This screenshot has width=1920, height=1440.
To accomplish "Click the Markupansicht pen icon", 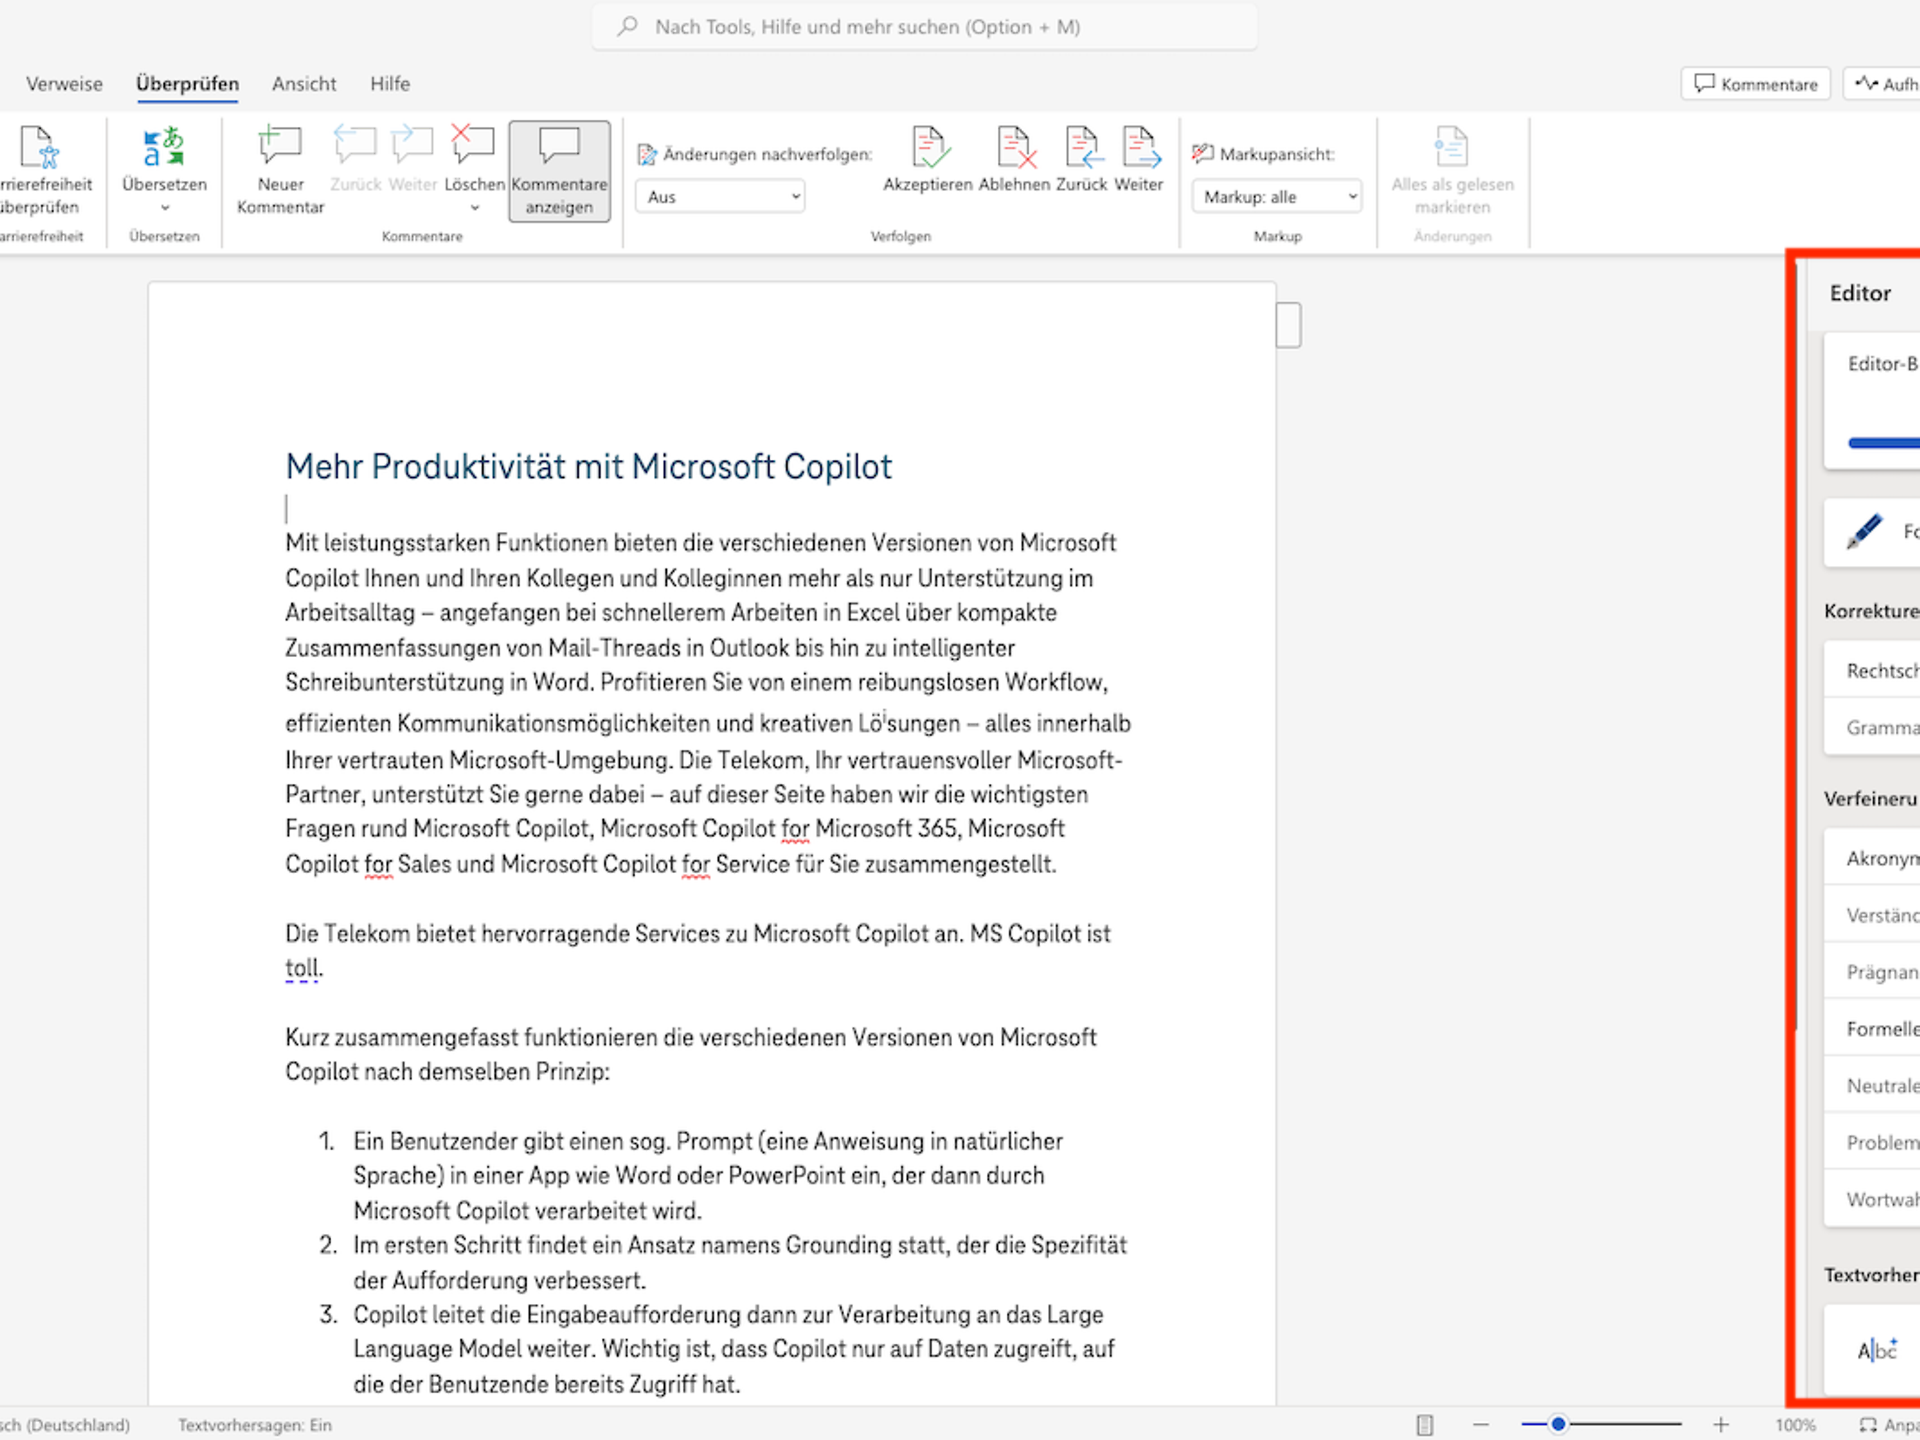I will [1203, 153].
